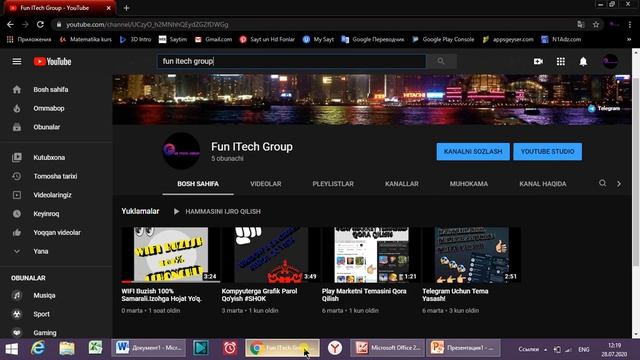
Task: Select the Bosh sahifa channel tab
Action: (198, 184)
